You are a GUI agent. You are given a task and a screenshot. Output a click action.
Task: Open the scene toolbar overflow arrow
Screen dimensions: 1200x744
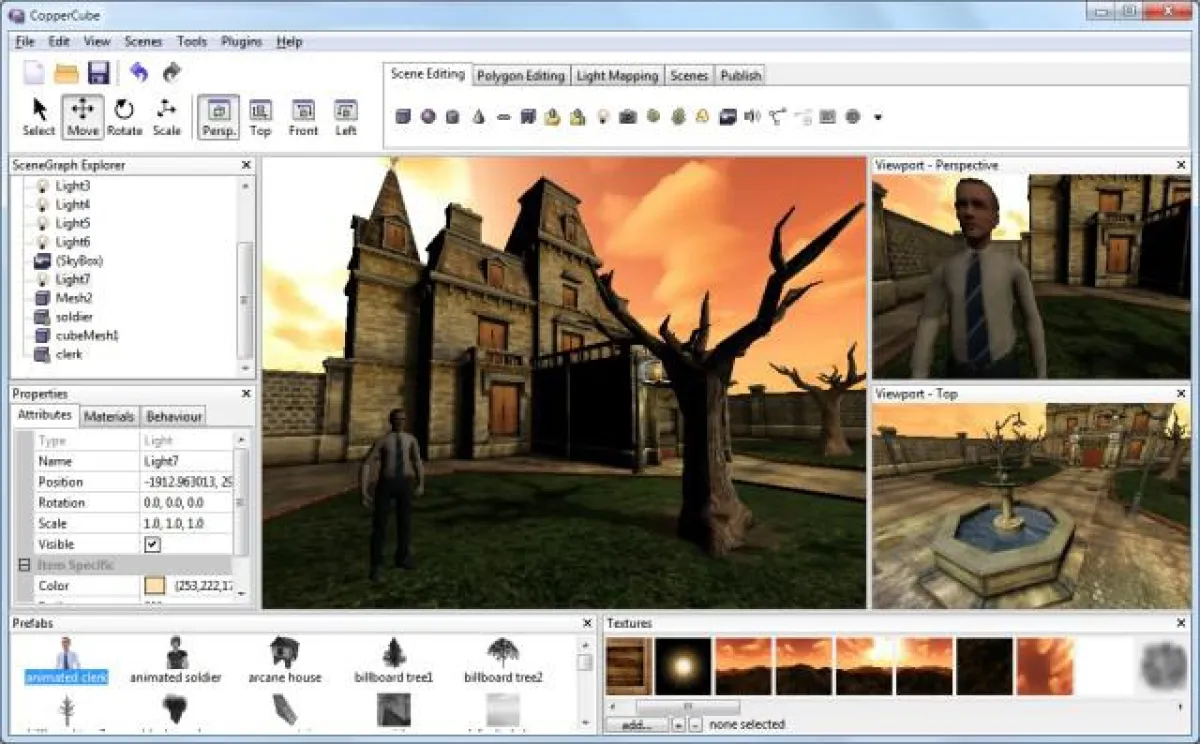pyautogui.click(x=878, y=117)
